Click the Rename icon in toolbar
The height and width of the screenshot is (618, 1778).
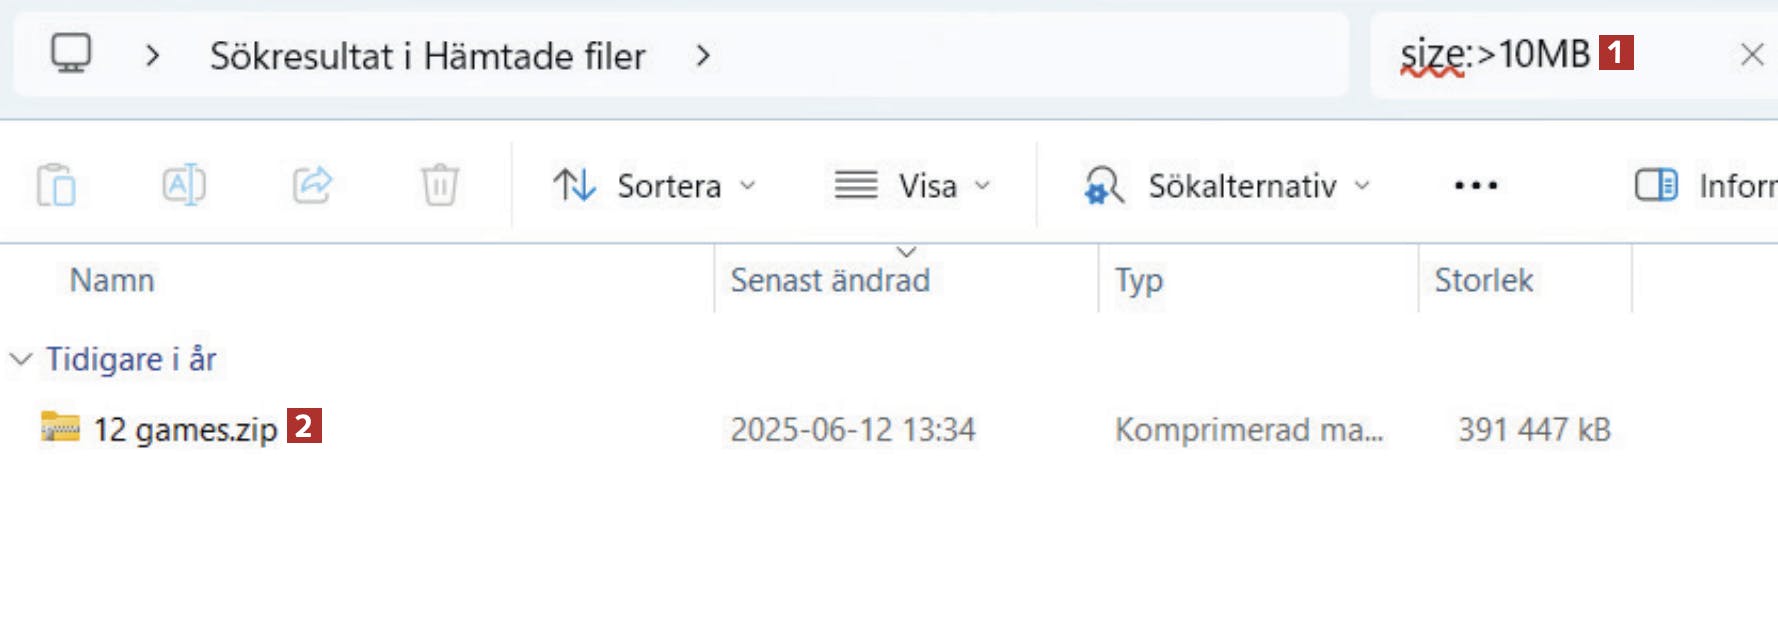[x=184, y=185]
